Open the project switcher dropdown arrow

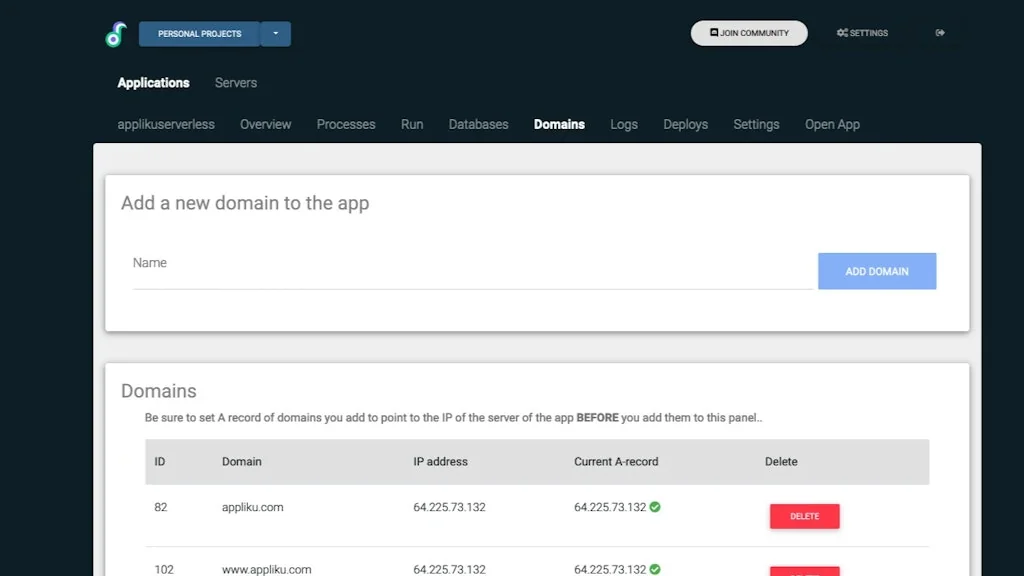point(276,33)
